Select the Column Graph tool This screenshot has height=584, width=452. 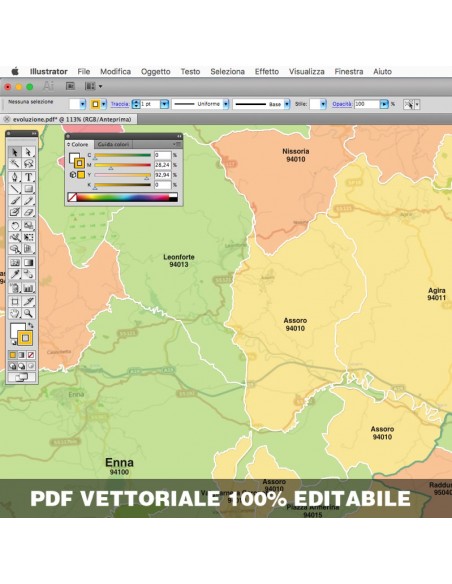(x=28, y=288)
